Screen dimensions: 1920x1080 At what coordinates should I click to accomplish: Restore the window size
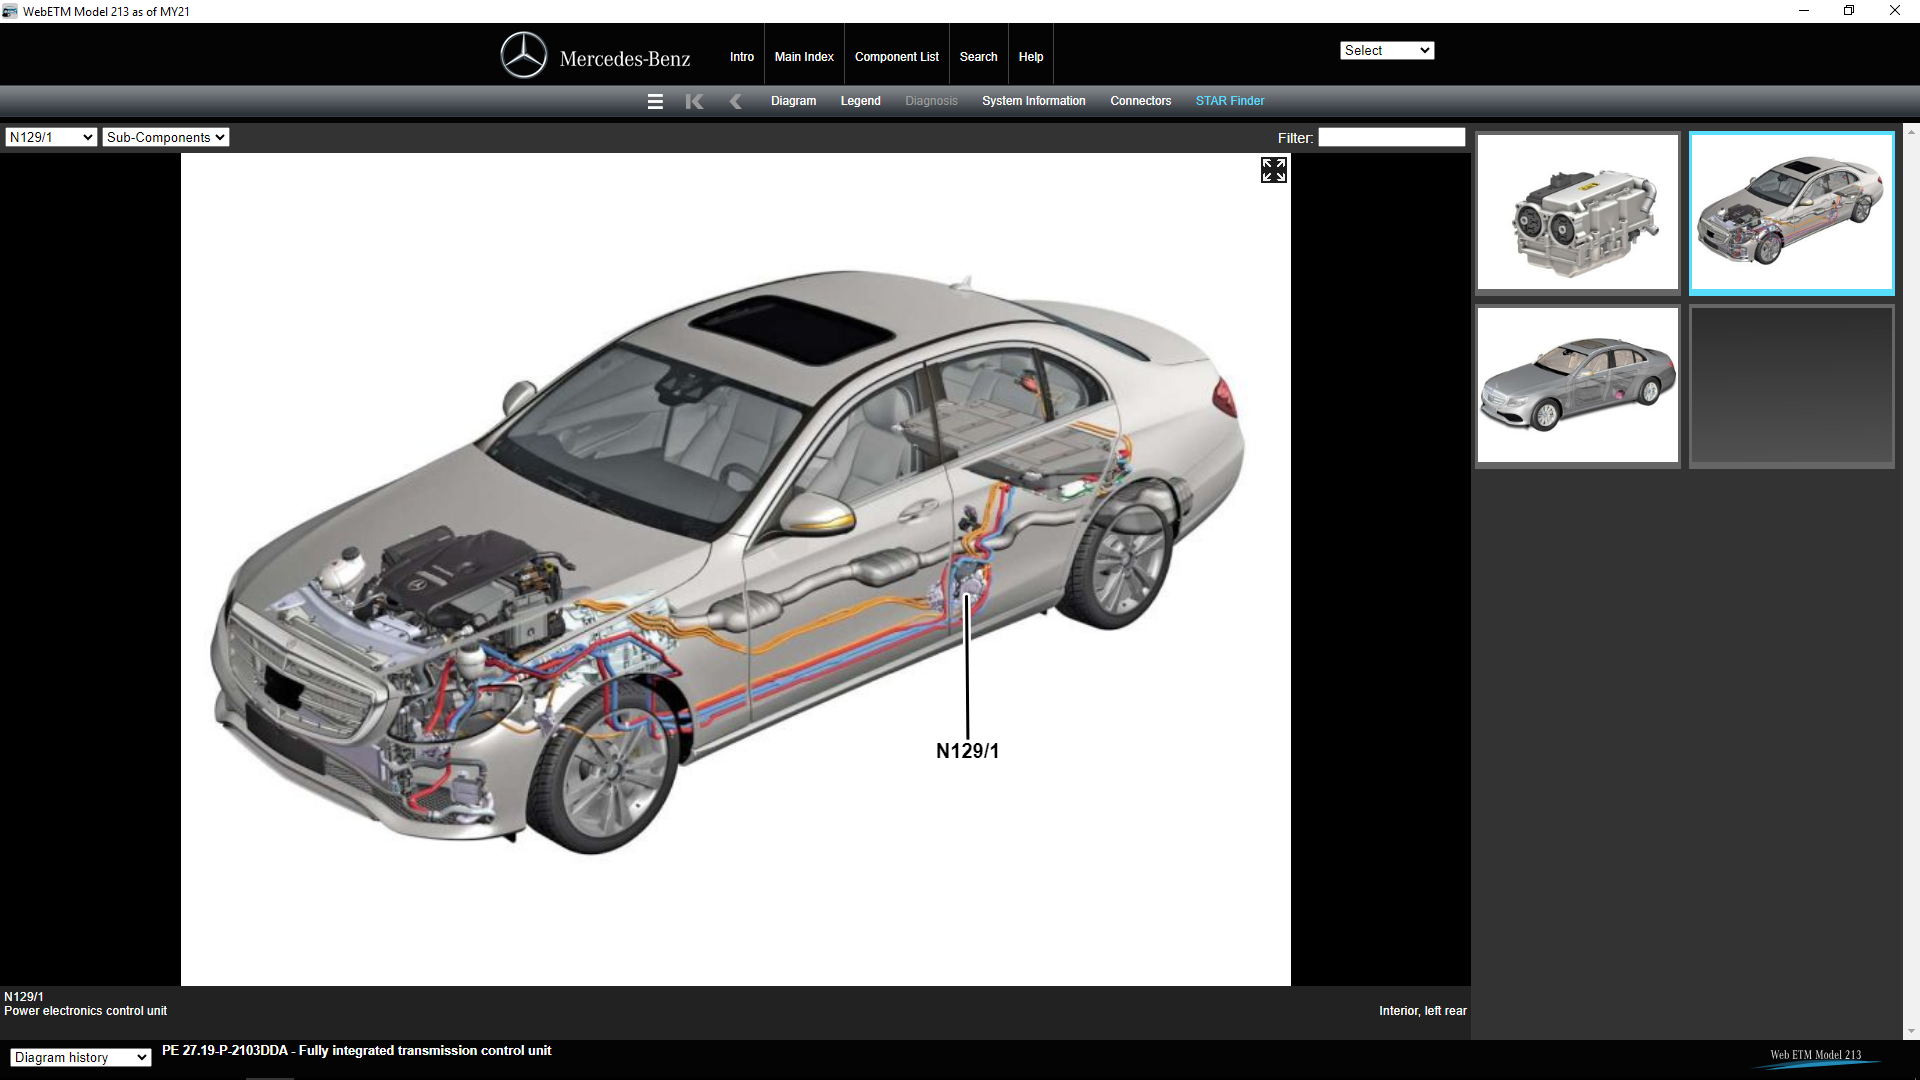tap(1848, 11)
